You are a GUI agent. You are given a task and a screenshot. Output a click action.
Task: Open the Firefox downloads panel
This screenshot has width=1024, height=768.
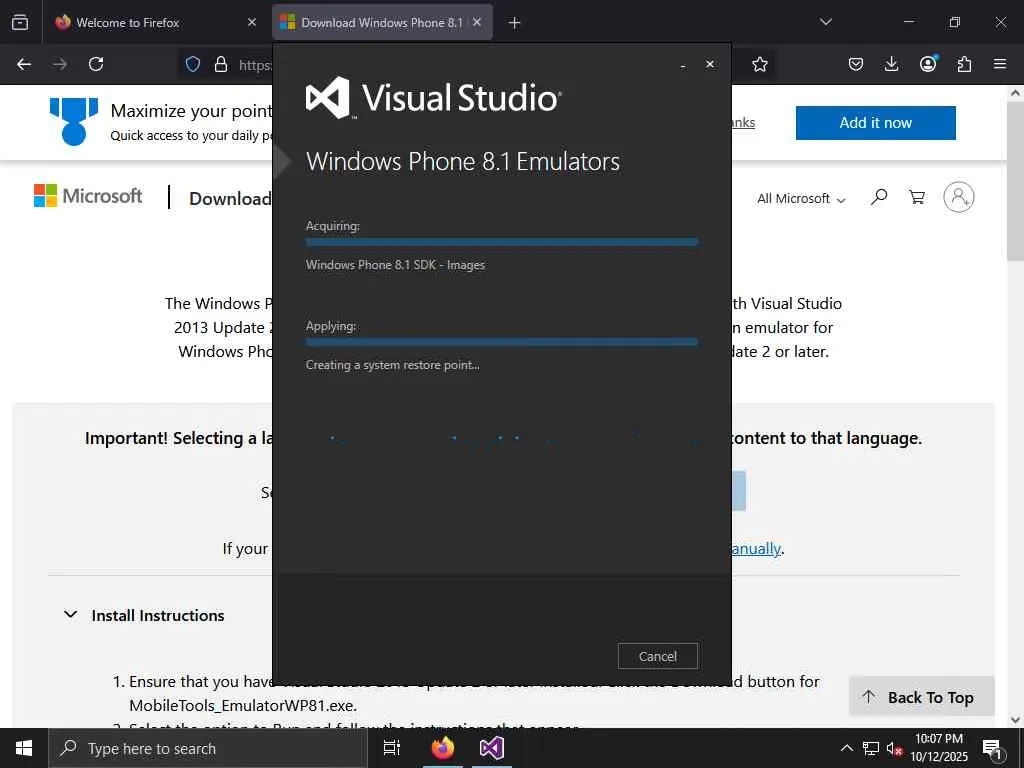(x=891, y=64)
